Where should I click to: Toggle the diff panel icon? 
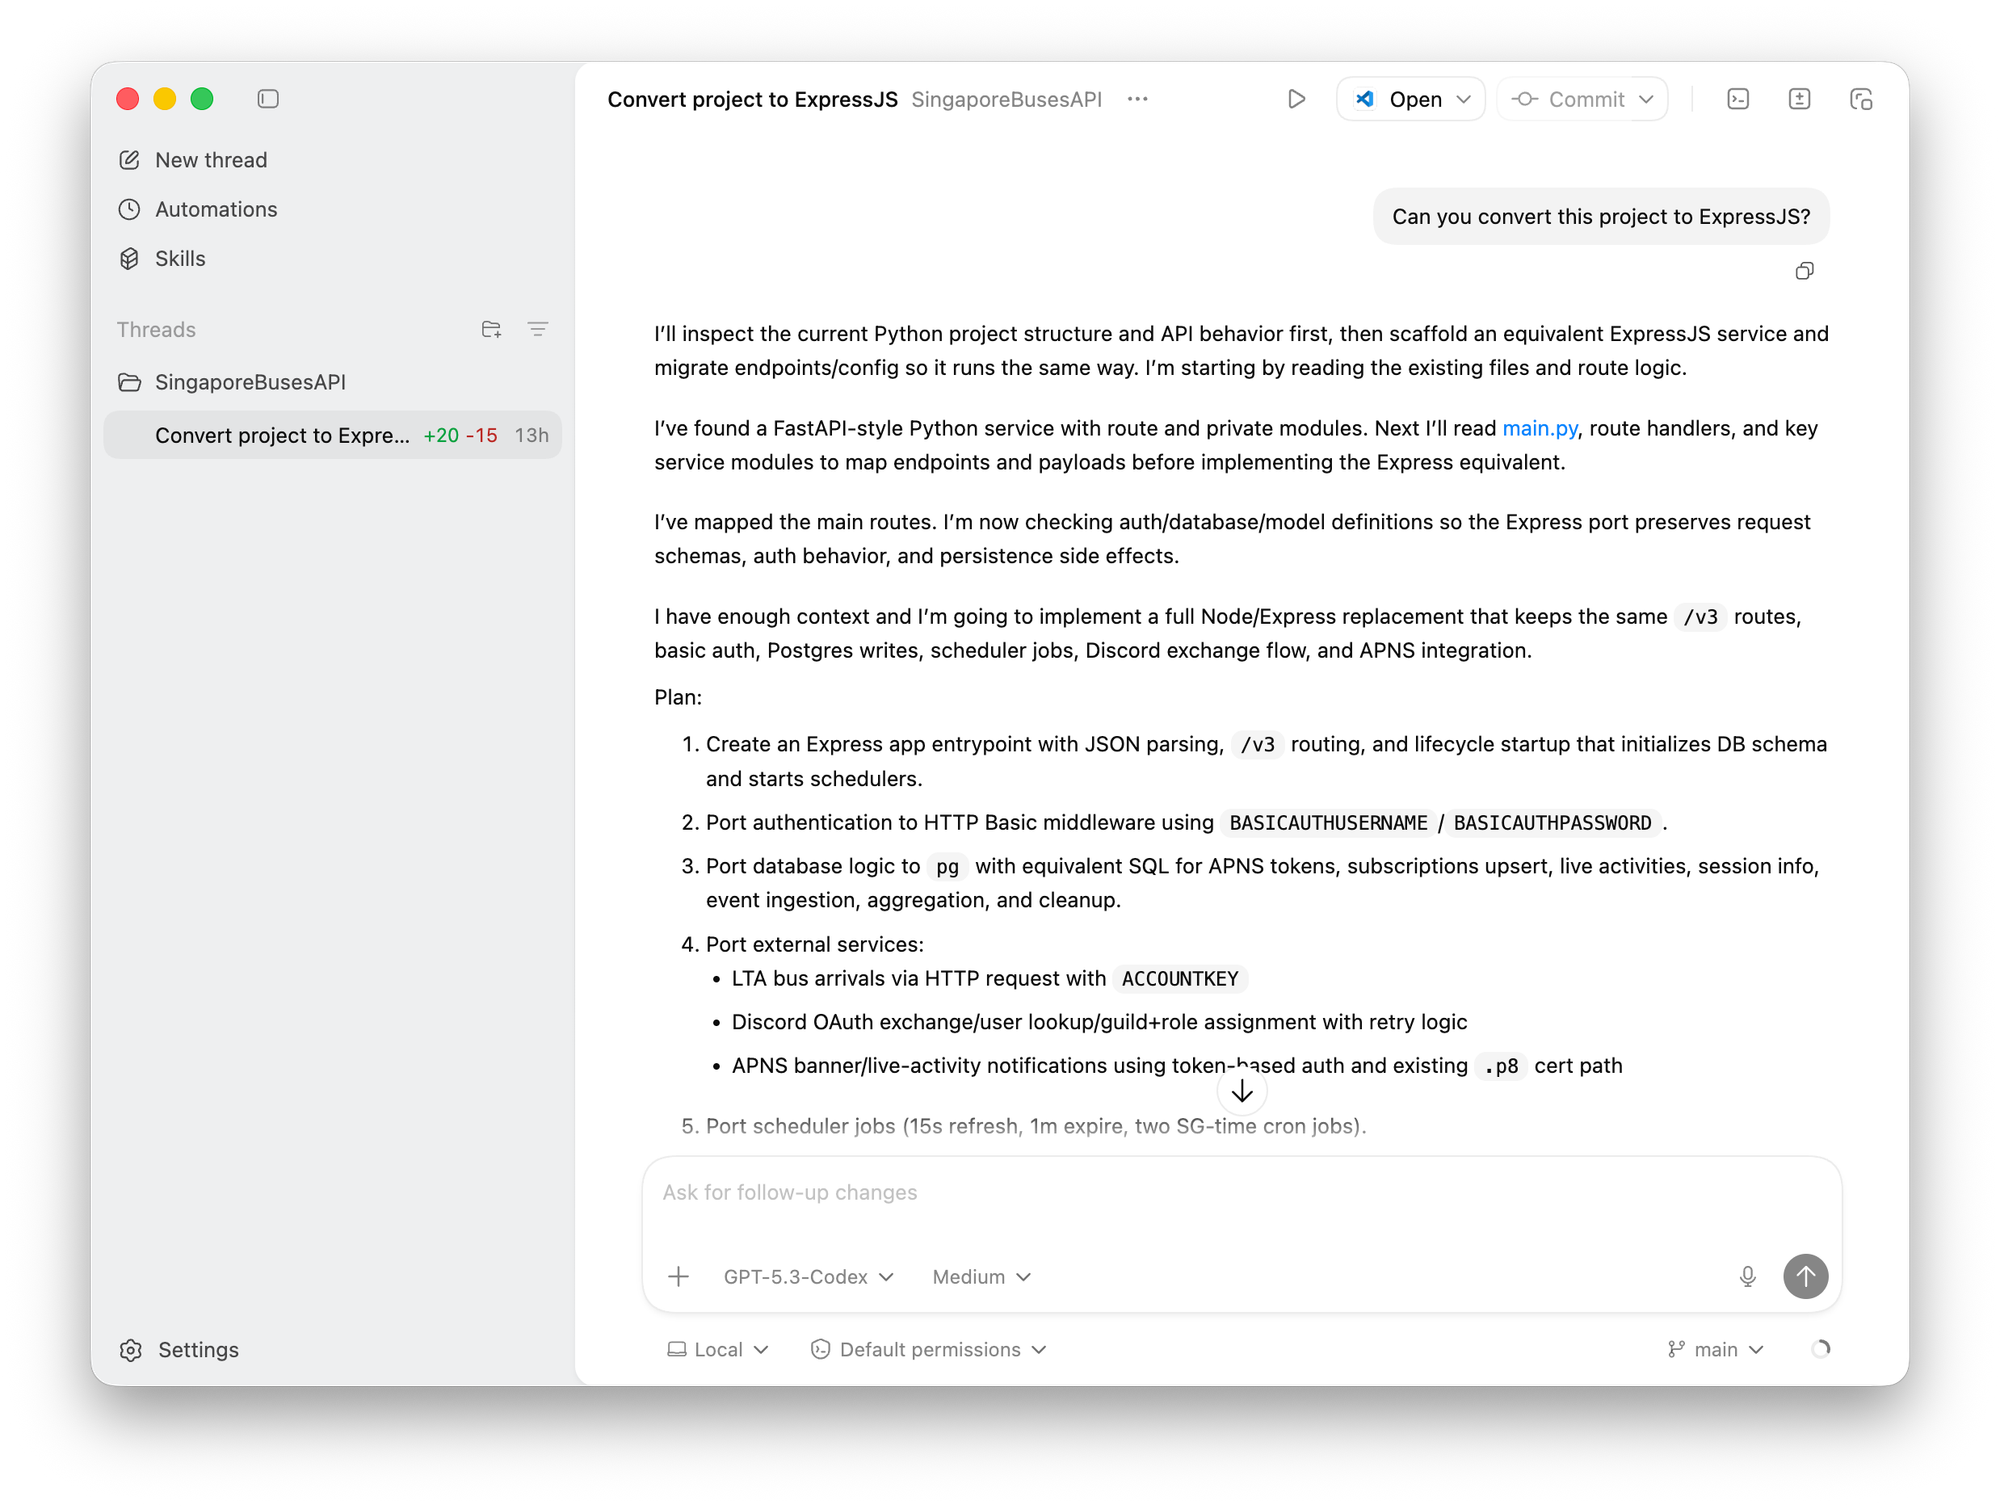1799,99
